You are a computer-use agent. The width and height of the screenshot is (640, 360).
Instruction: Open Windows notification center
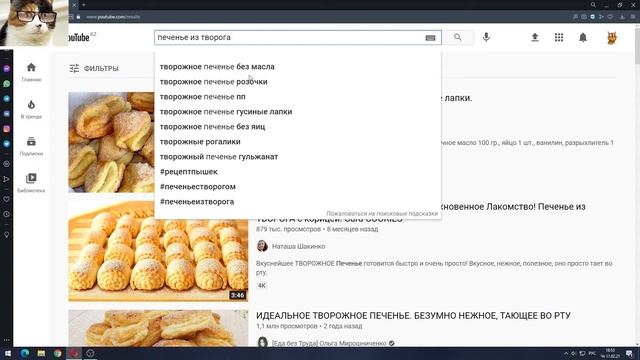click(x=629, y=353)
